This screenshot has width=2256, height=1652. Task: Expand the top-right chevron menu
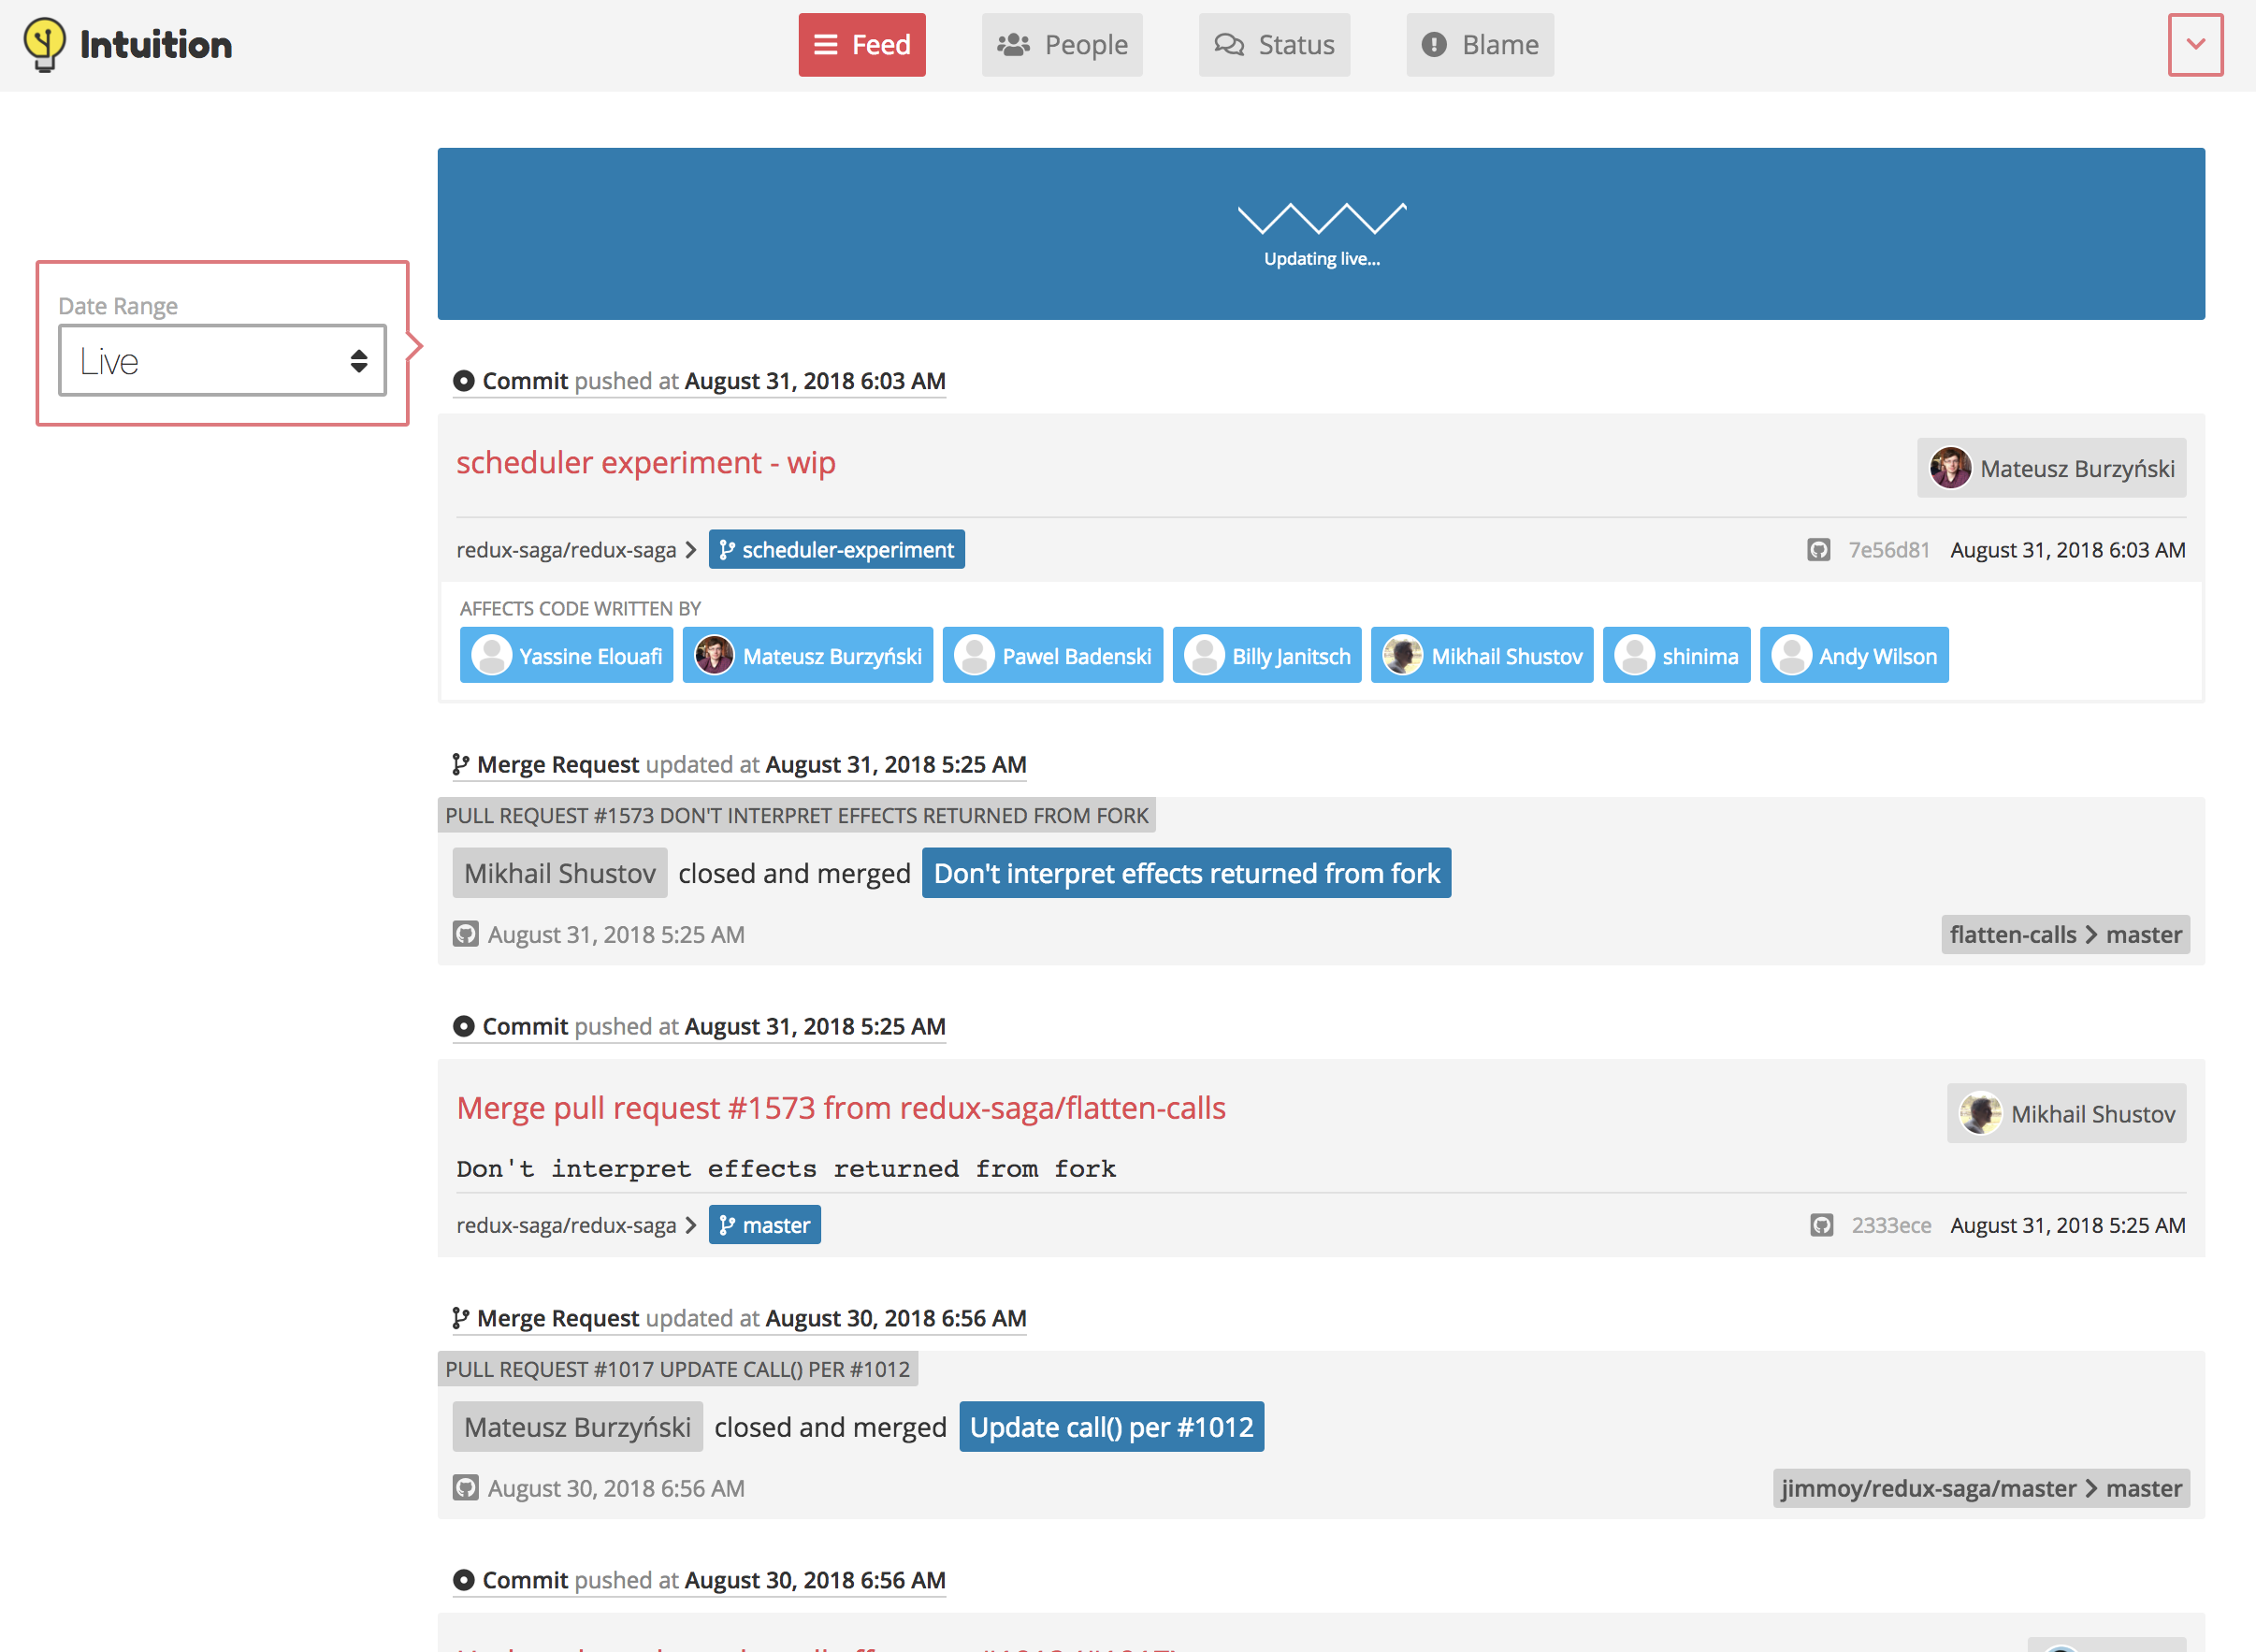2195,45
